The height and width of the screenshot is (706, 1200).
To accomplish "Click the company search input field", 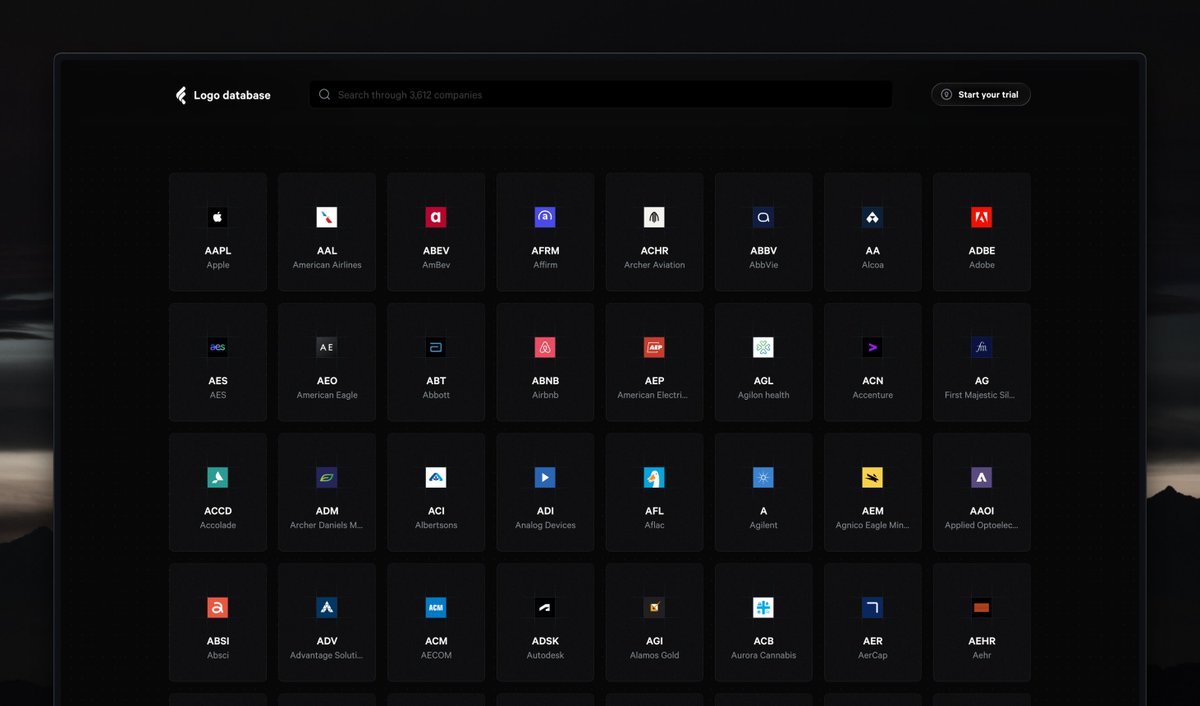I will 600,95.
